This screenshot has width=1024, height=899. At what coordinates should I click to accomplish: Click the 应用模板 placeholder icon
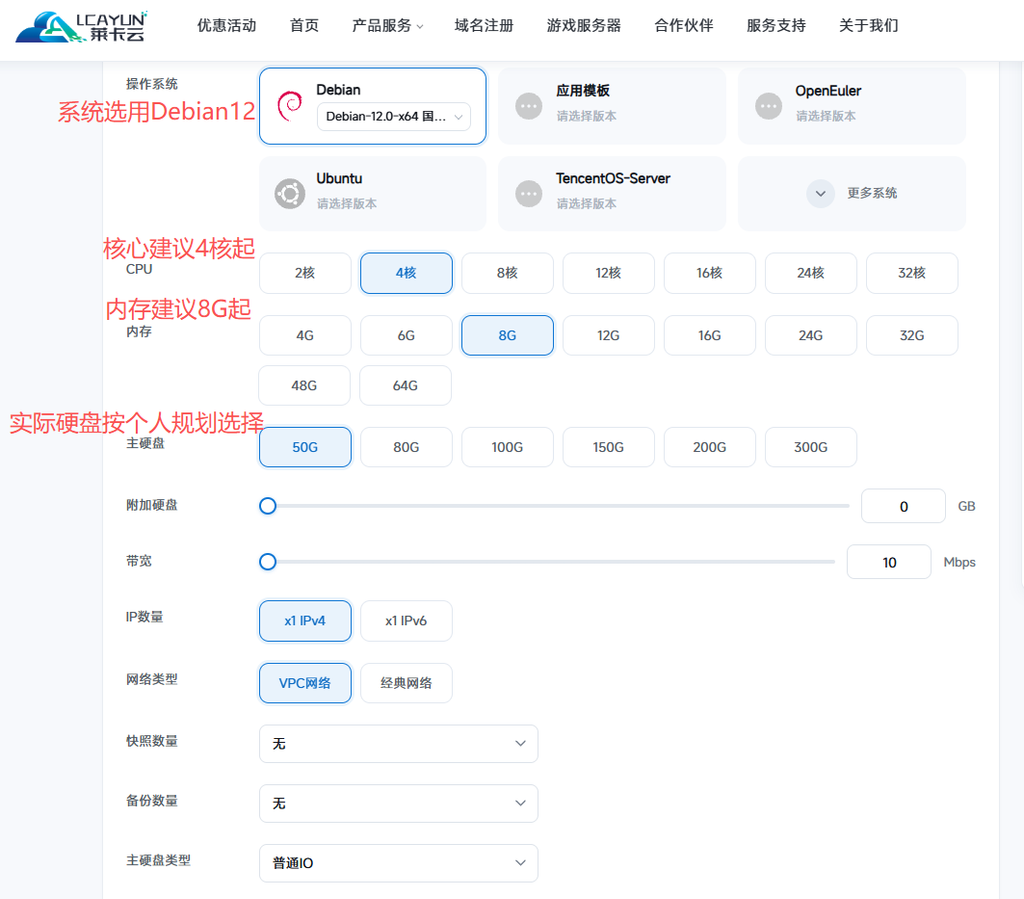[x=529, y=106]
